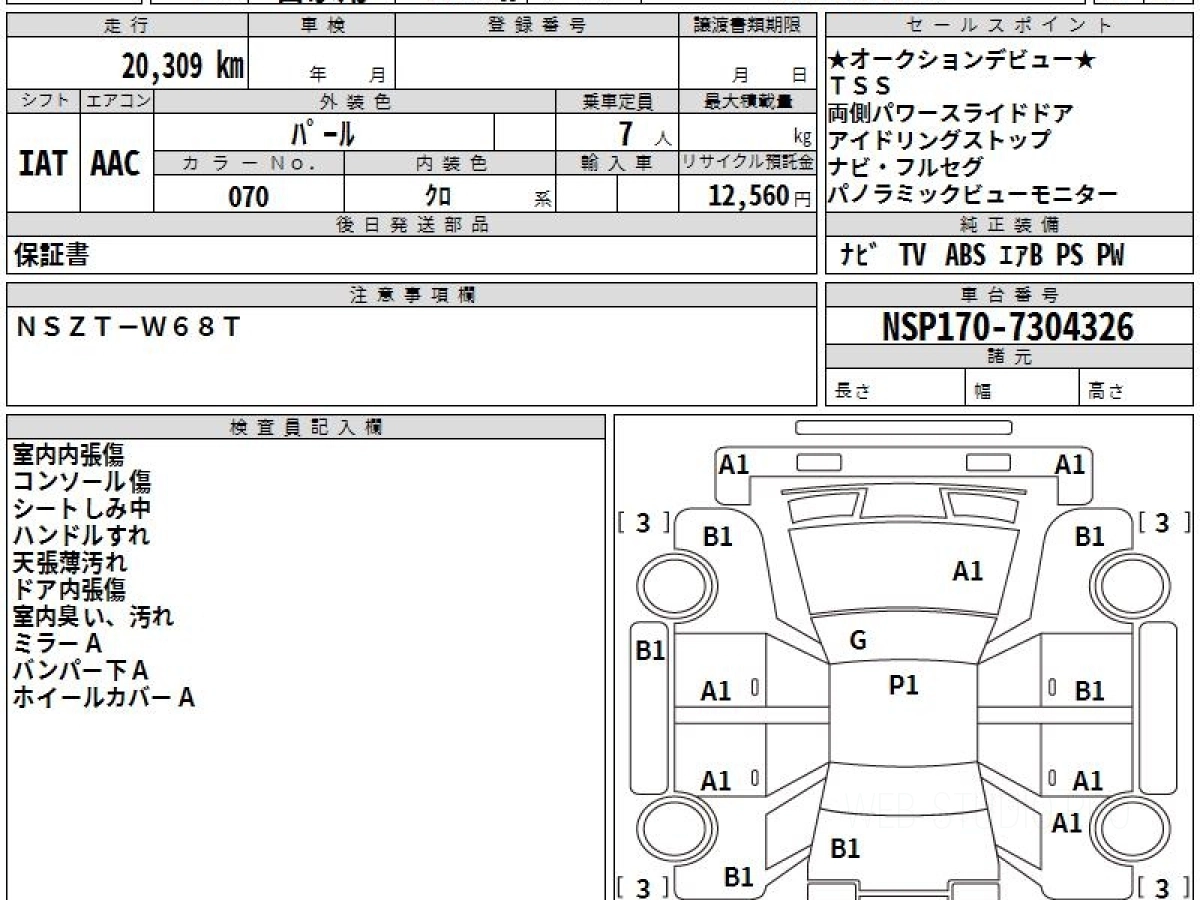The height and width of the screenshot is (900, 1200).
Task: Click the 走行 header cell
Action: 126,26
